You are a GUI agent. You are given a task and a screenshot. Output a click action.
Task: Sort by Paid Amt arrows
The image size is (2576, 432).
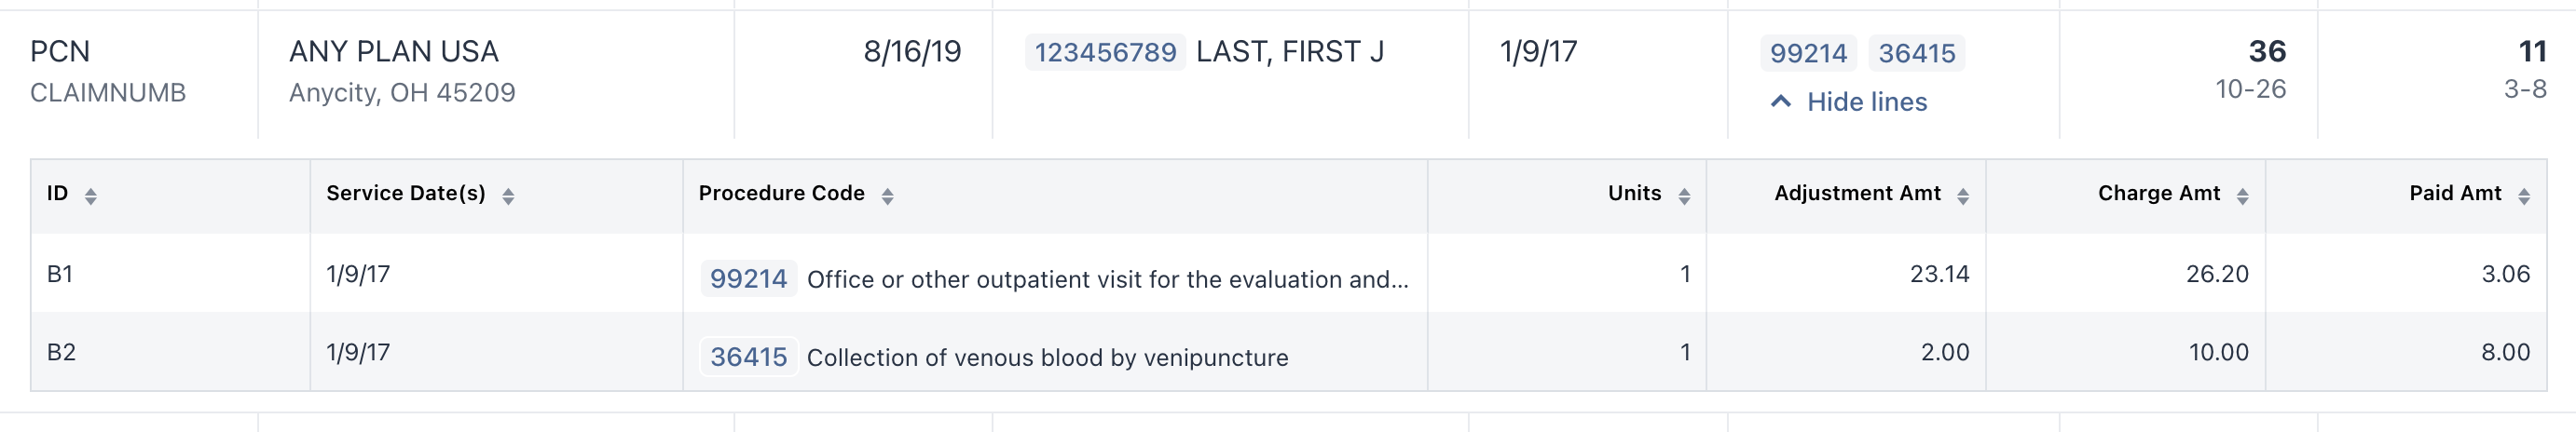pyautogui.click(x=2524, y=196)
